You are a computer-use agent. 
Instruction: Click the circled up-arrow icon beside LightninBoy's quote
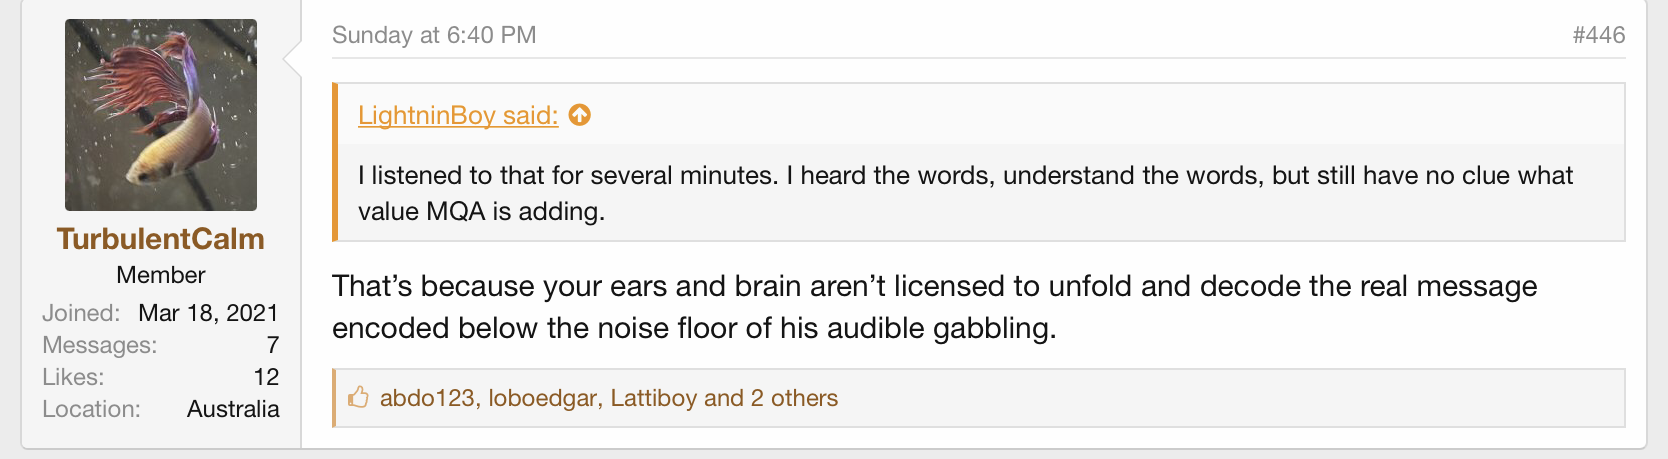(580, 116)
